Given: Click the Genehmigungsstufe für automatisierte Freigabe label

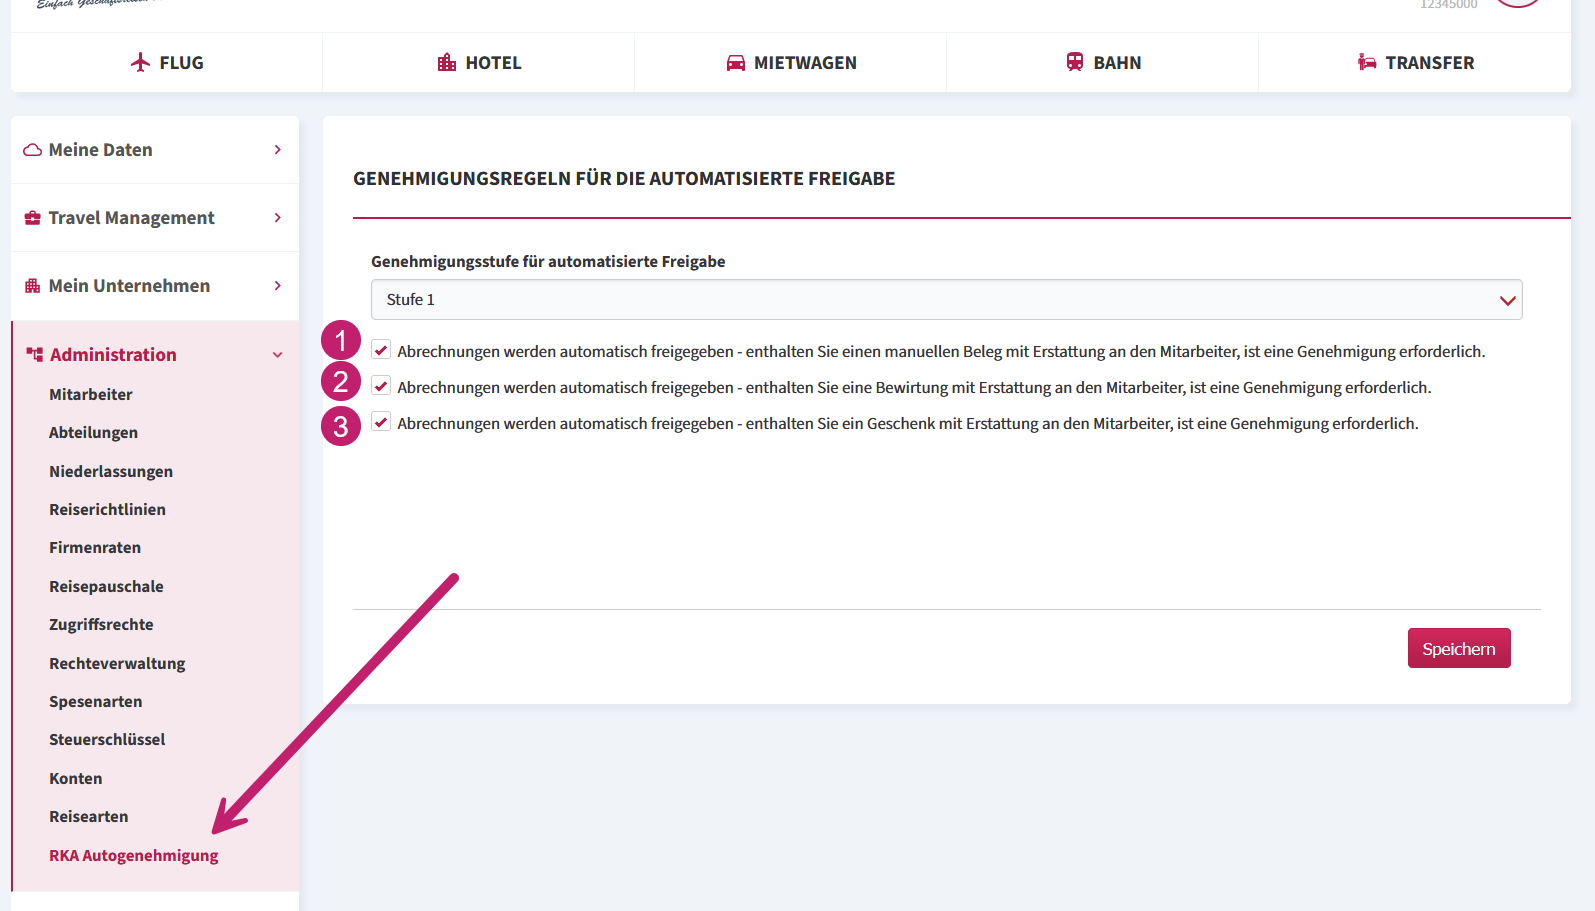Looking at the screenshot, I should coord(548,262).
